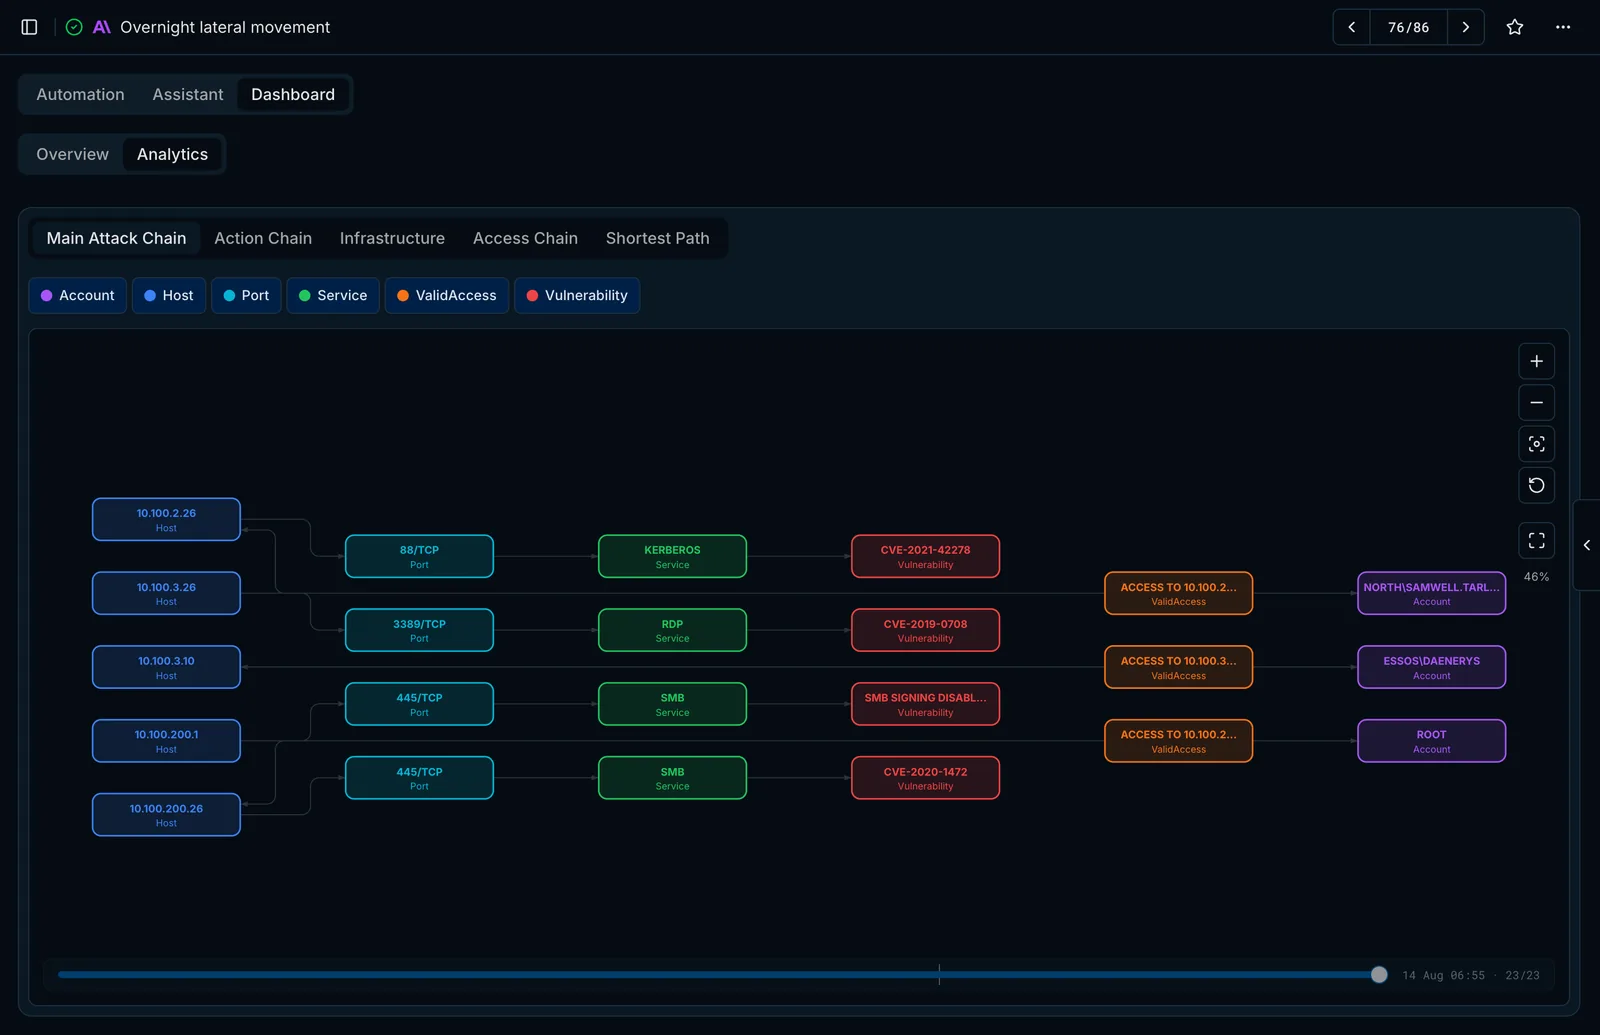Select the SMB SIGNING DISABL... node
Image resolution: width=1600 pixels, height=1035 pixels.
(925, 704)
